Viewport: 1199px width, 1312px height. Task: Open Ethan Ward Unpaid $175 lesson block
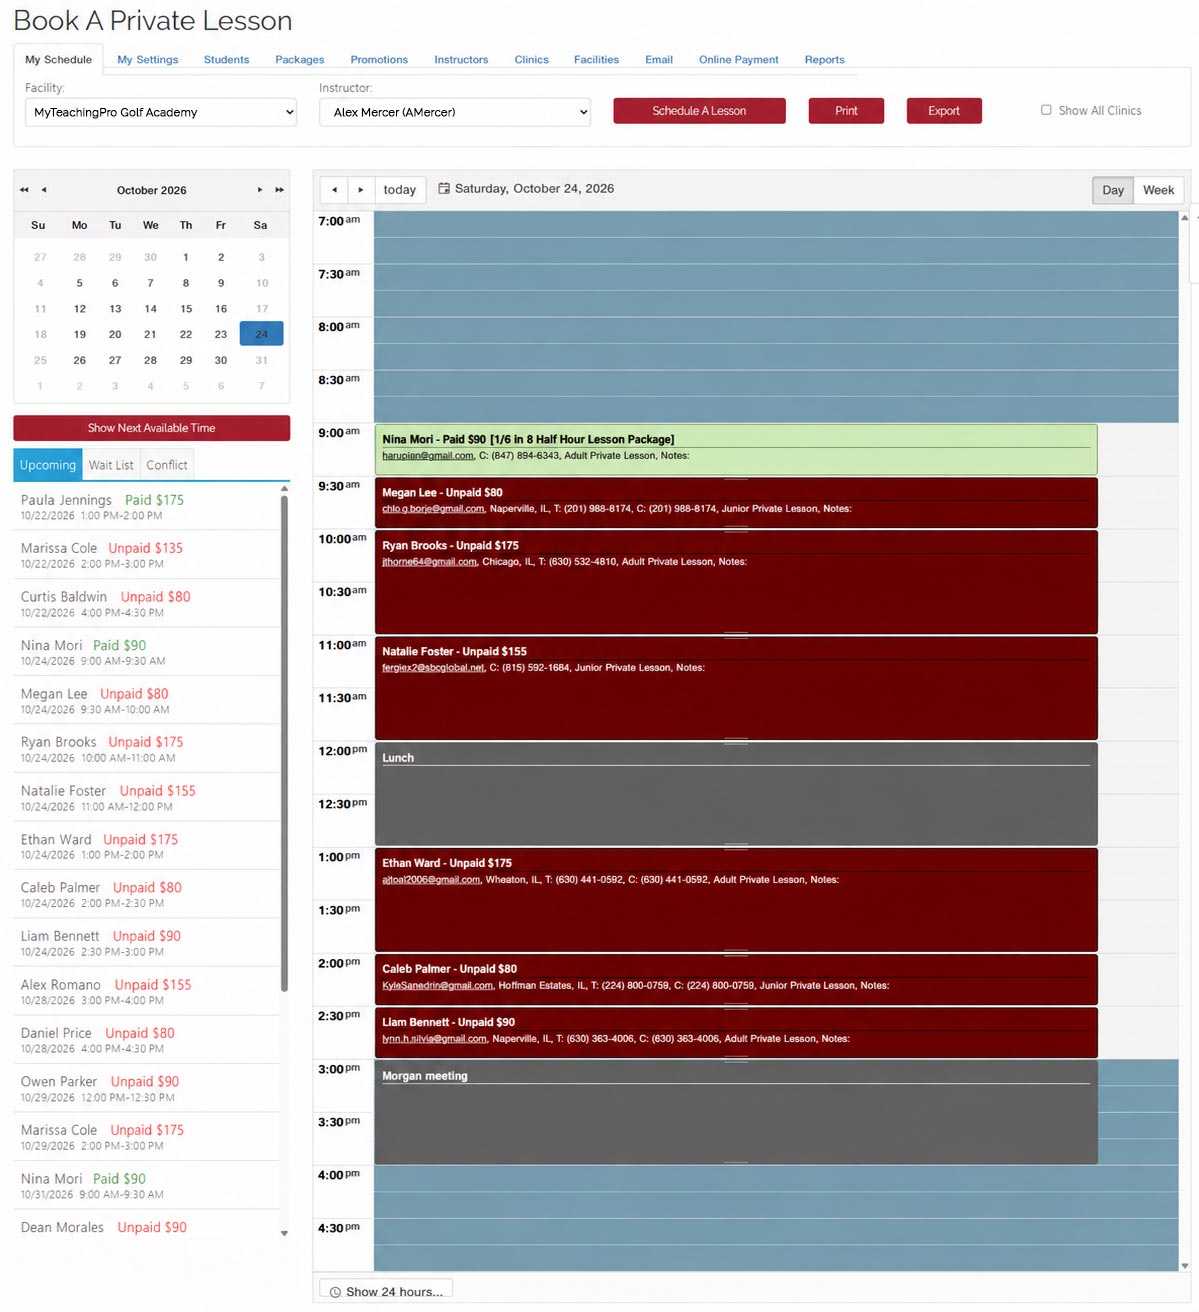point(736,900)
